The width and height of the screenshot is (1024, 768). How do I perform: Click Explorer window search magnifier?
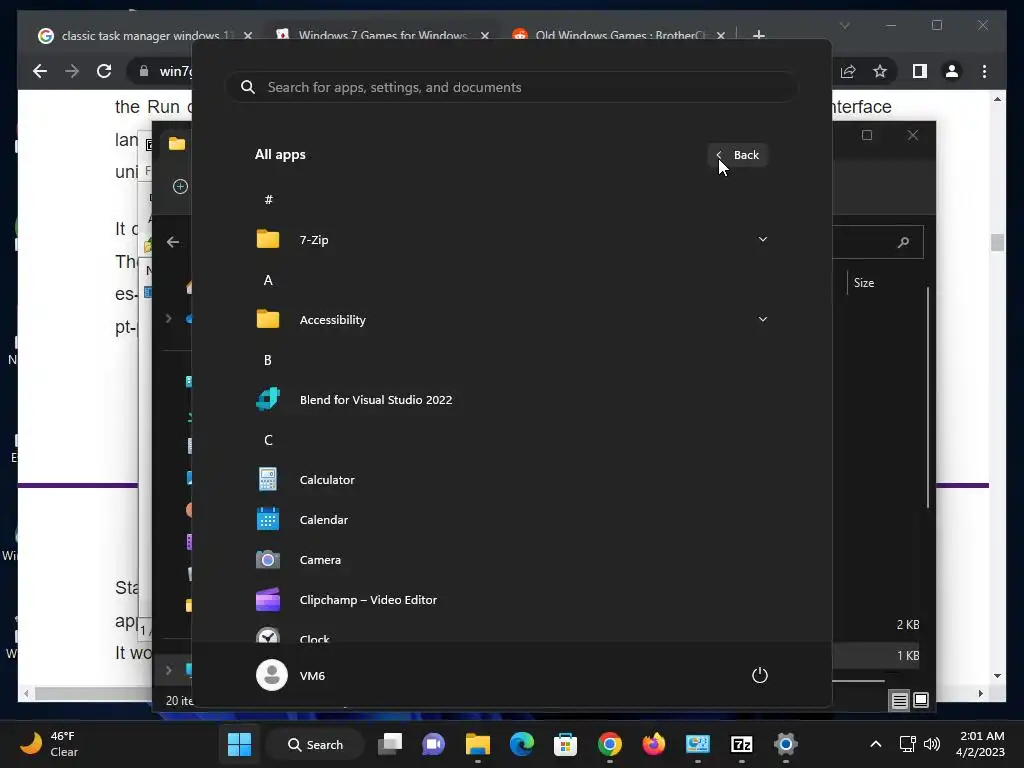pos(904,242)
